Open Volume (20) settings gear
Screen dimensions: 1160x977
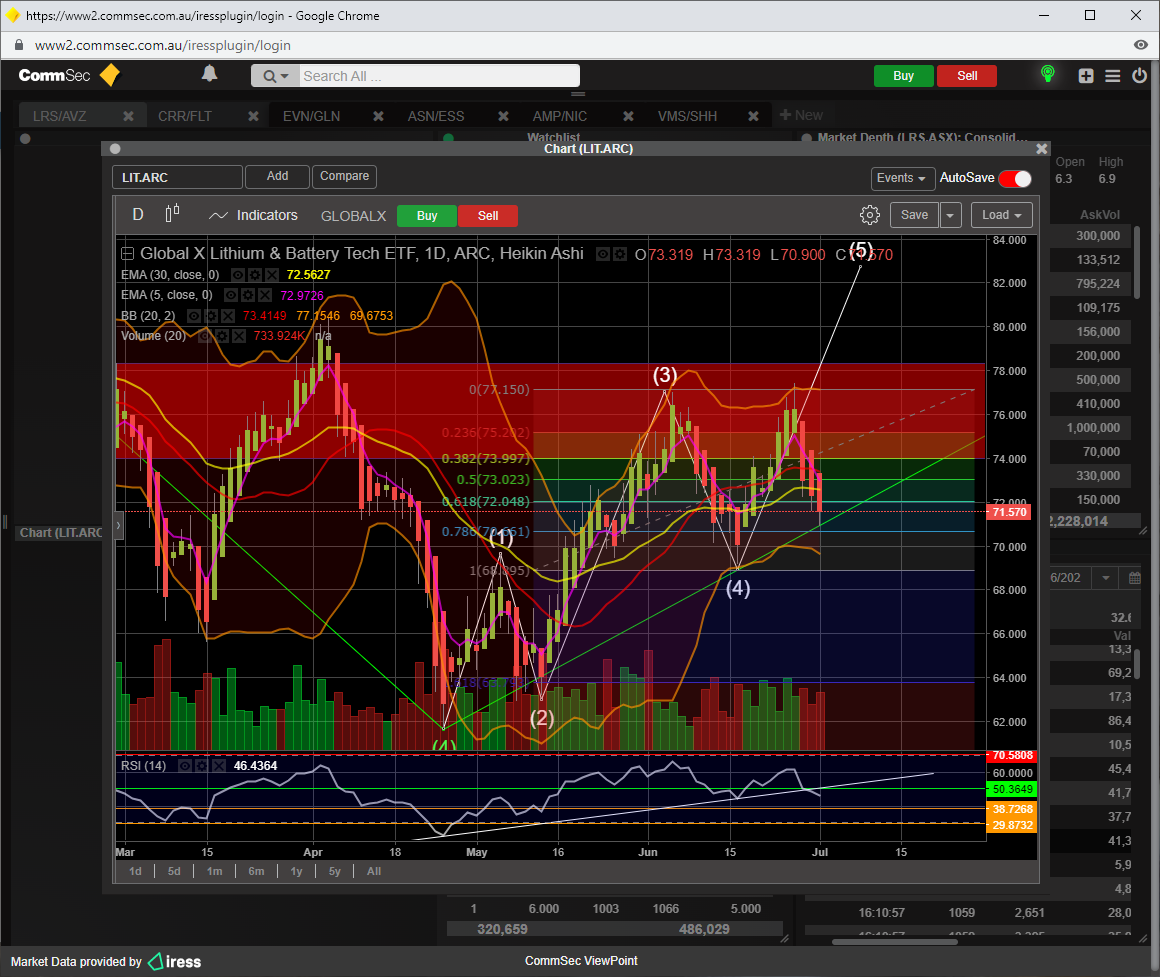[x=222, y=337]
